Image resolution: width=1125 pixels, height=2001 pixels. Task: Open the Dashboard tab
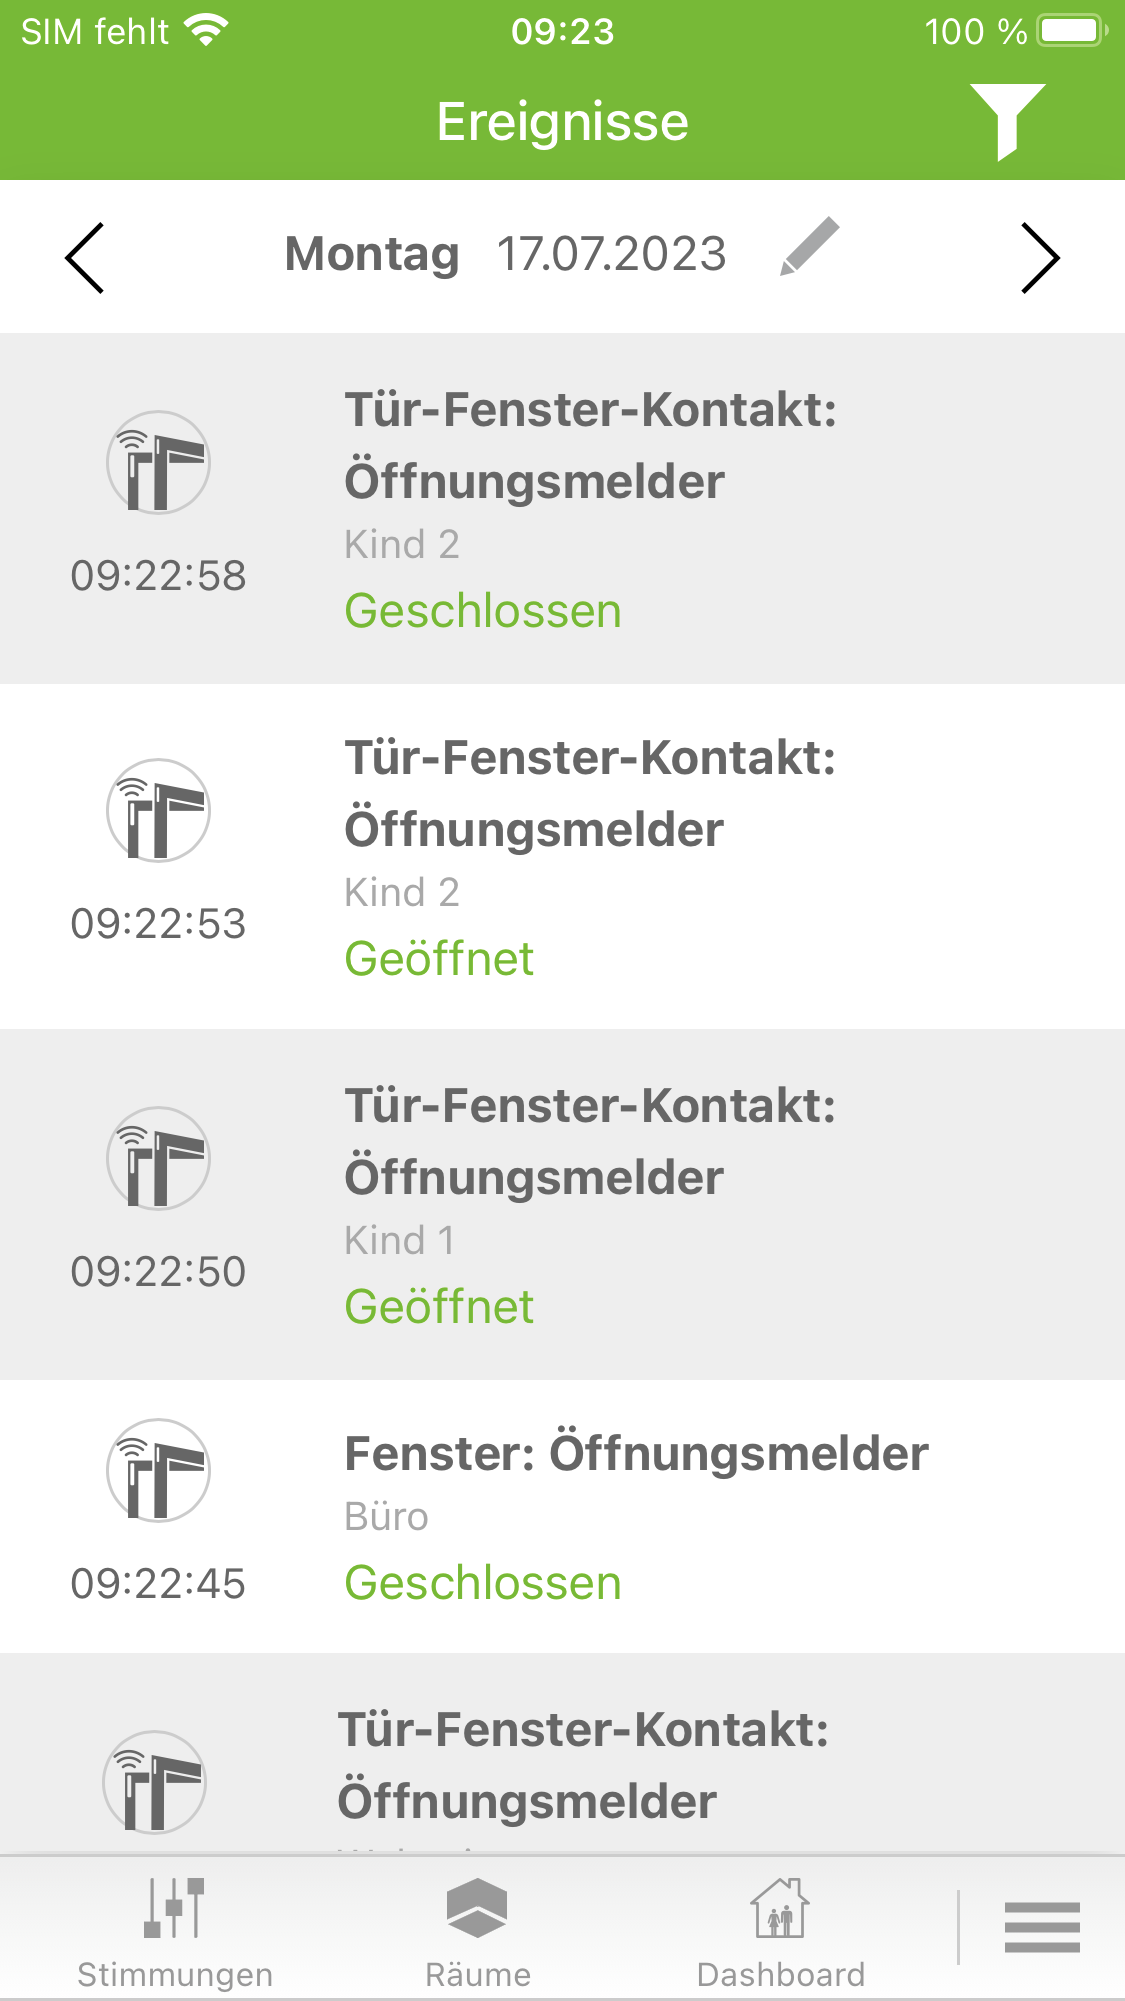[x=780, y=1931]
